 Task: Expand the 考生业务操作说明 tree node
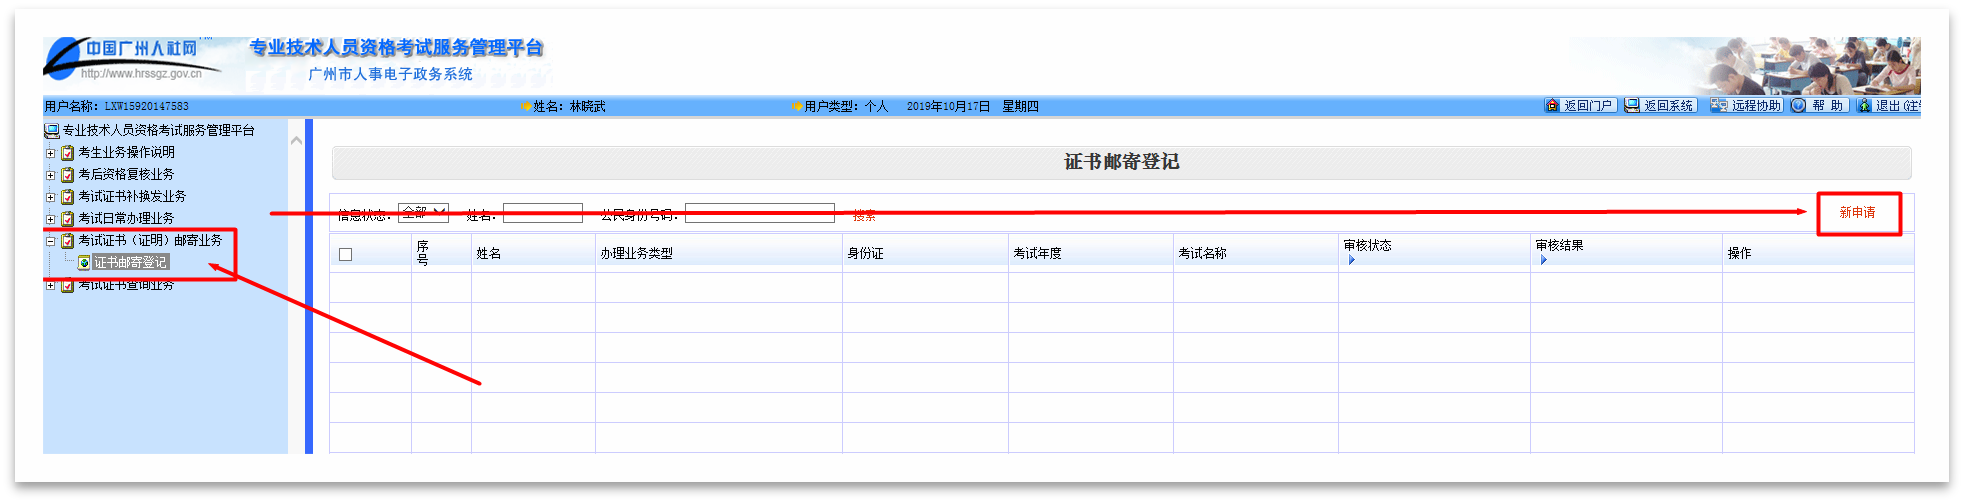[x=51, y=153]
